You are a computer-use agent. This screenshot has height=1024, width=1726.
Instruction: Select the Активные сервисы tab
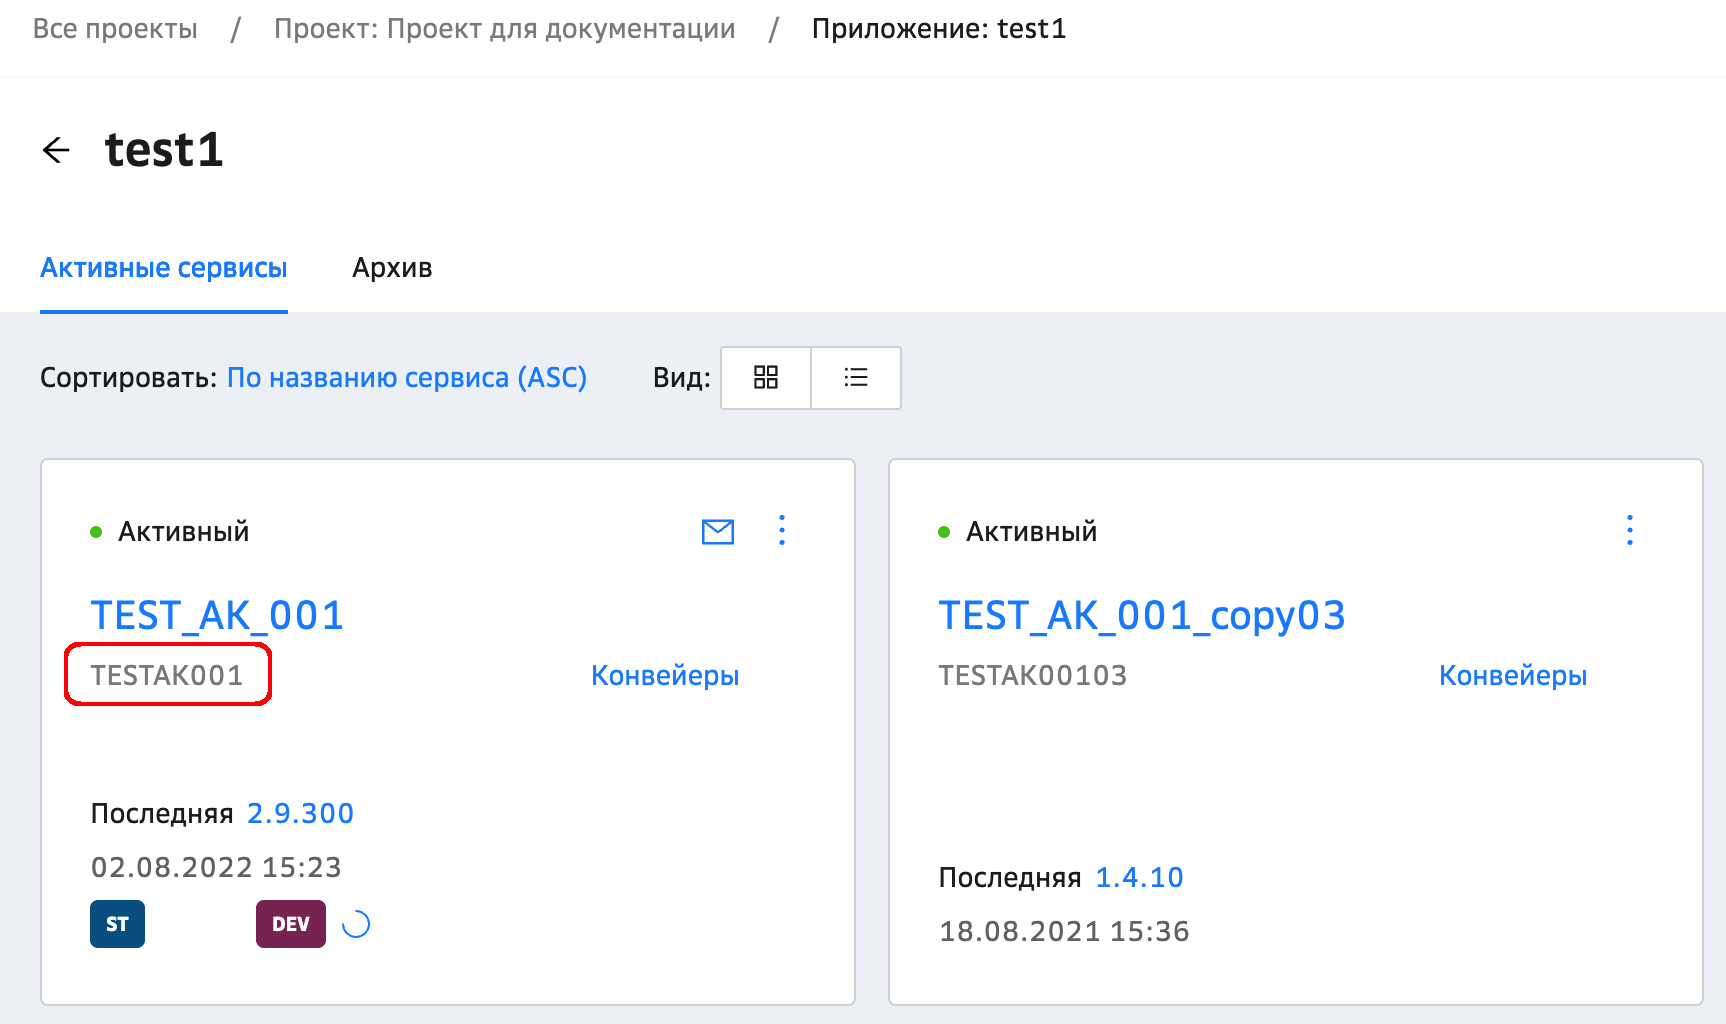pos(164,268)
